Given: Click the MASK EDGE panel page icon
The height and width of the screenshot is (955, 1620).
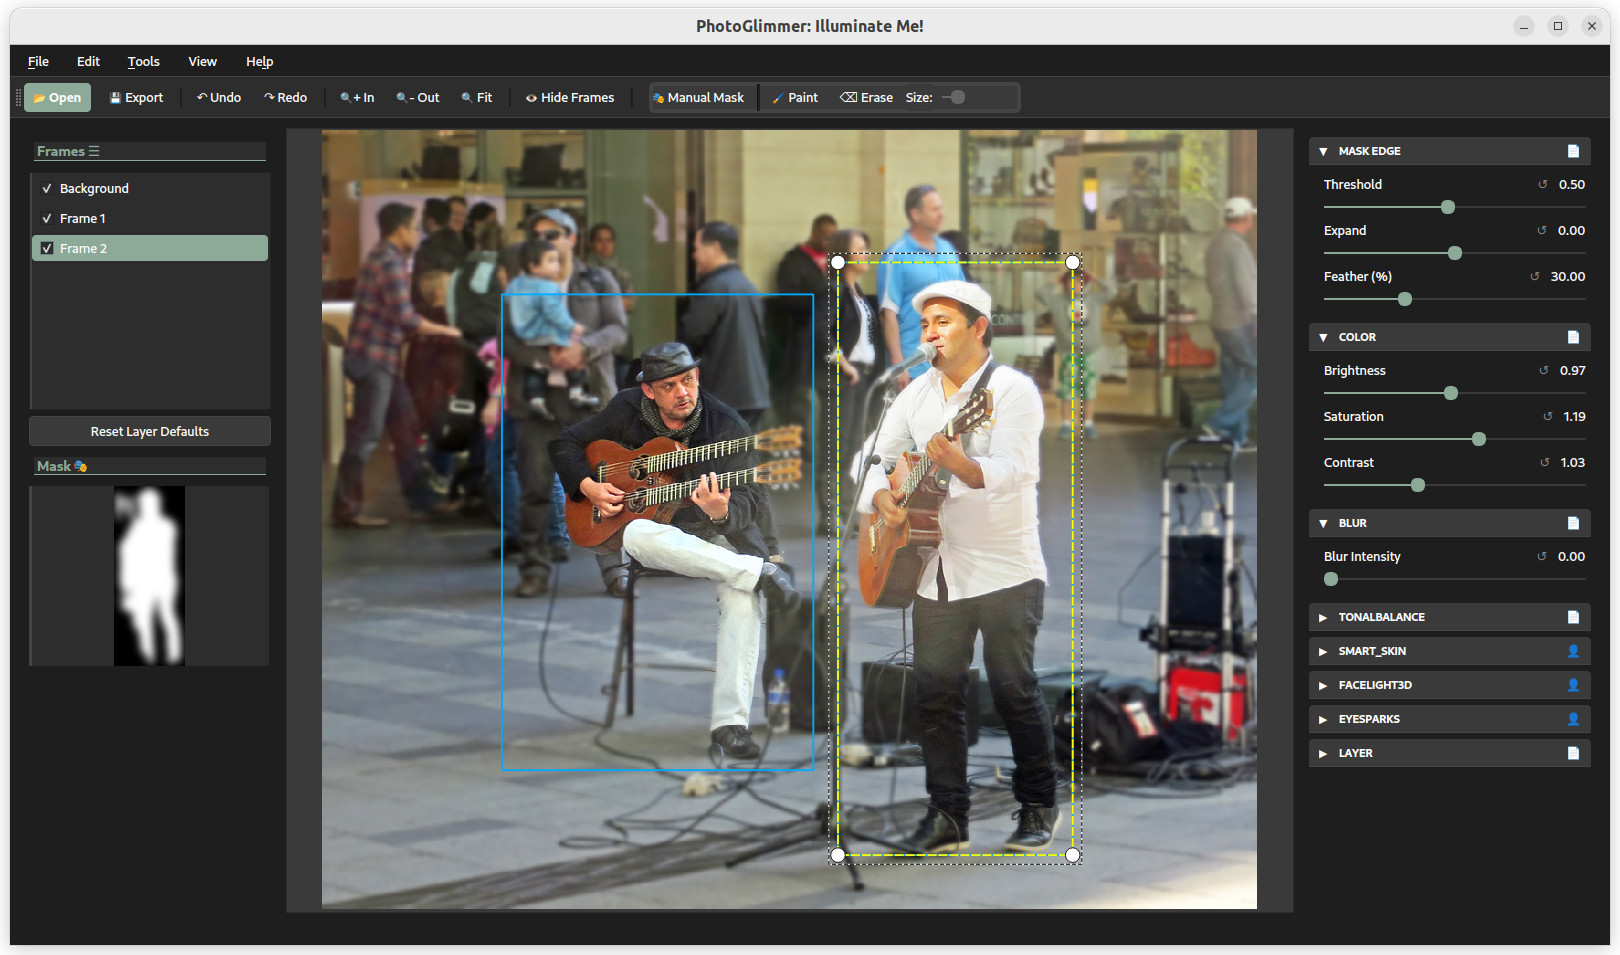Looking at the screenshot, I should 1573,152.
